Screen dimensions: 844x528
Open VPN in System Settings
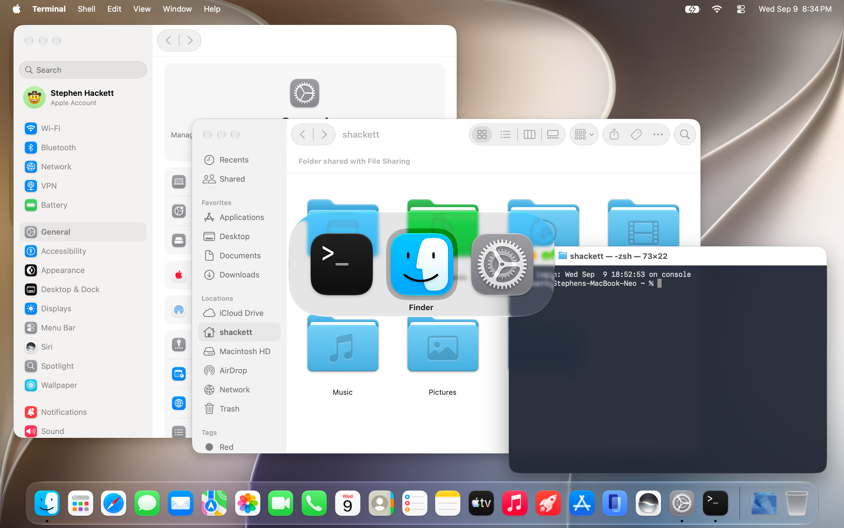pyautogui.click(x=83, y=186)
